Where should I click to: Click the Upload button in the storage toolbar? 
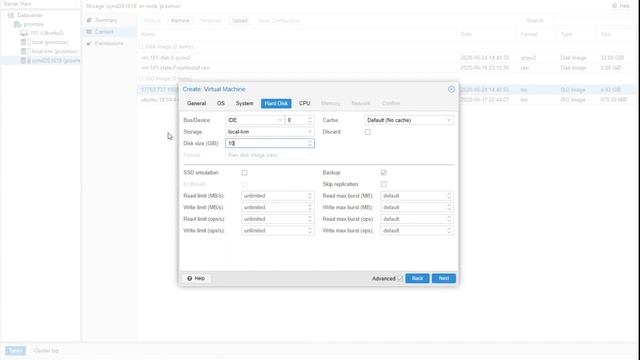[x=240, y=20]
